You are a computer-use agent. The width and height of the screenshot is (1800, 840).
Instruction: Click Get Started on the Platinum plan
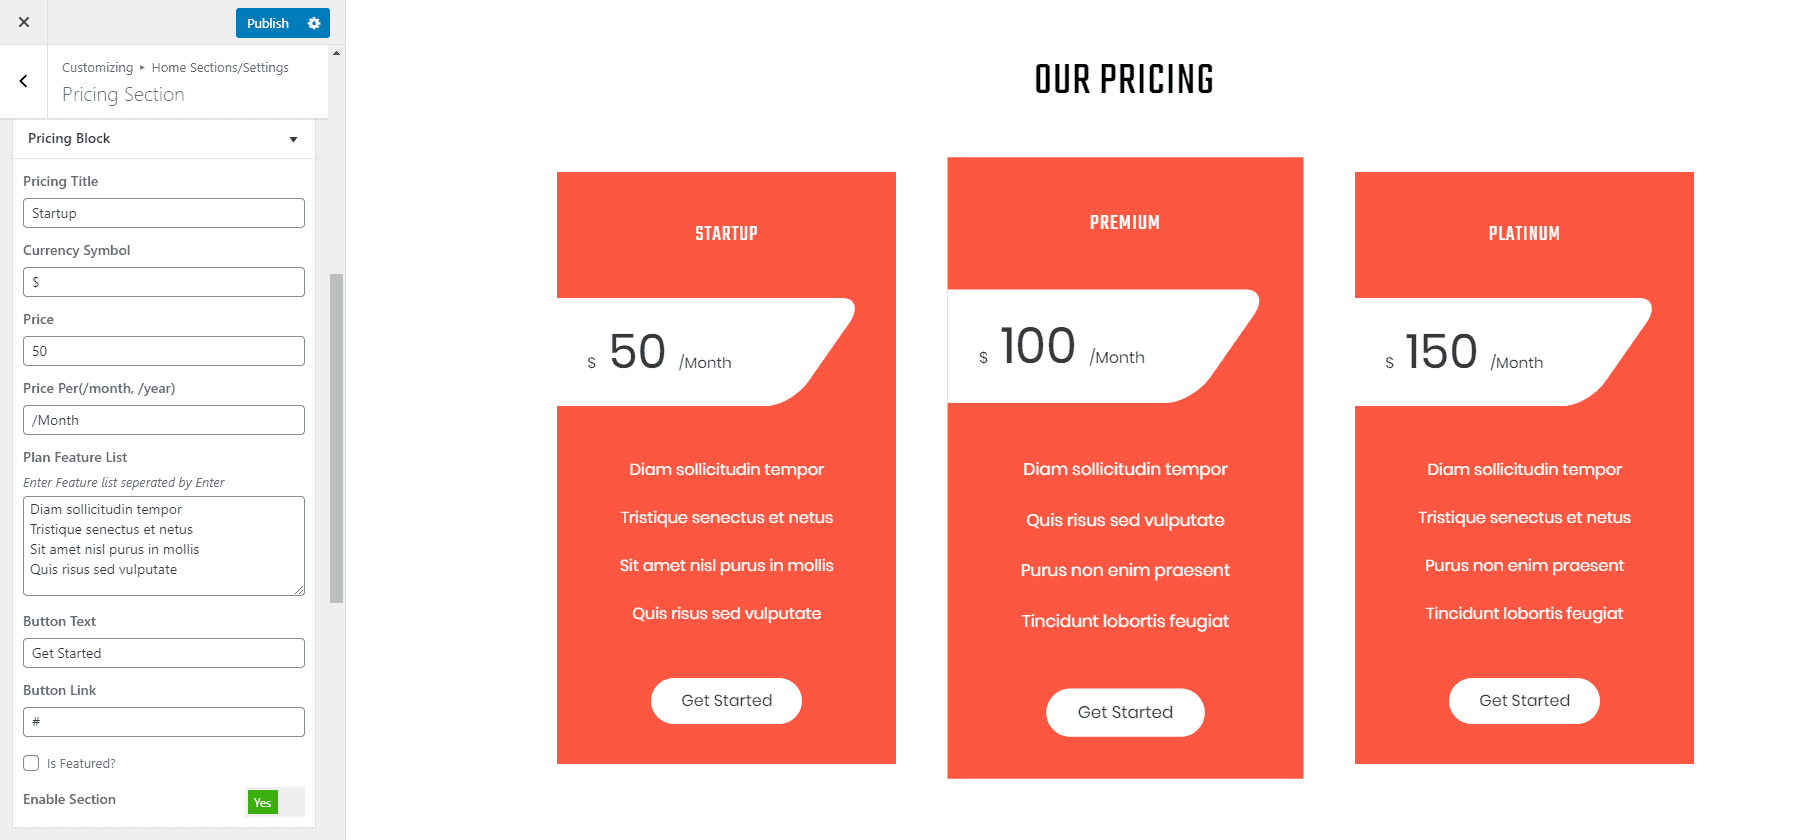pyautogui.click(x=1524, y=701)
